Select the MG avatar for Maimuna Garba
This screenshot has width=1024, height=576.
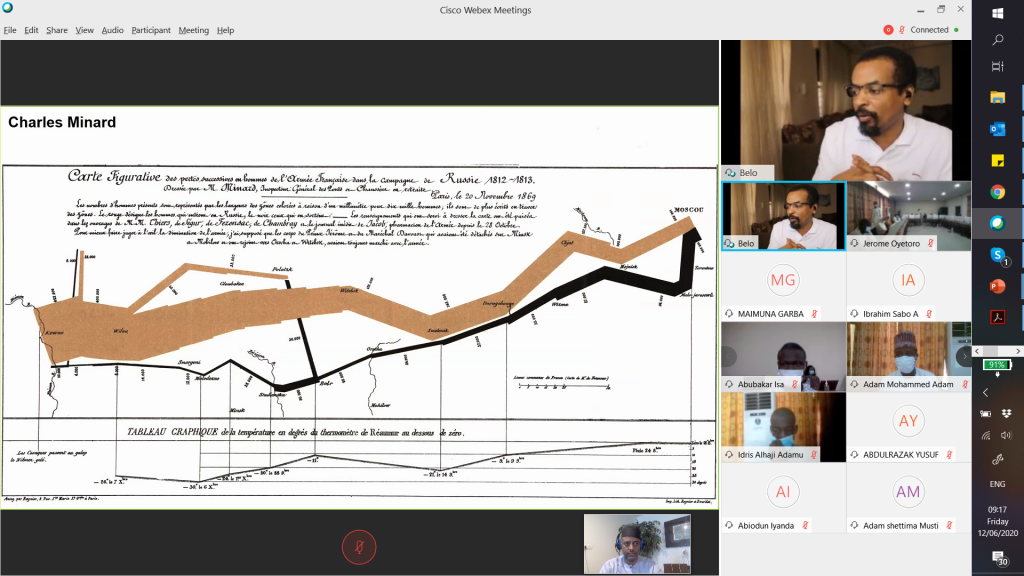783,280
